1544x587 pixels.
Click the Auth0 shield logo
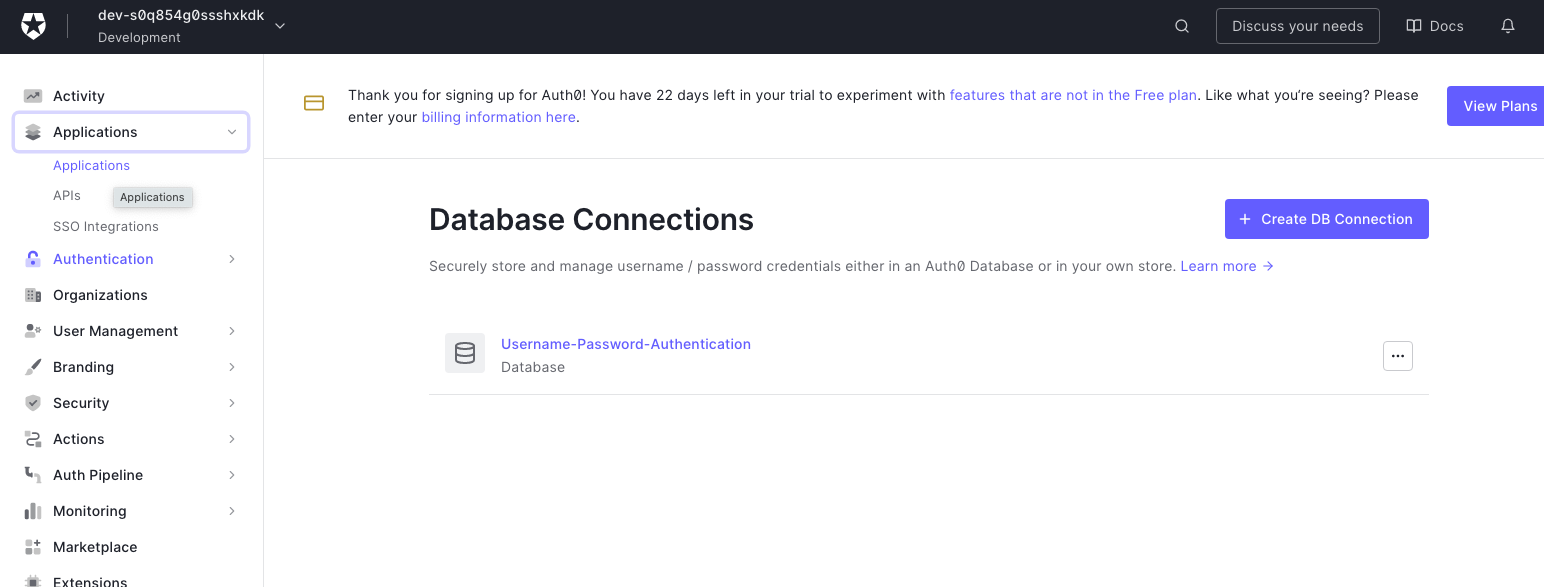click(33, 26)
